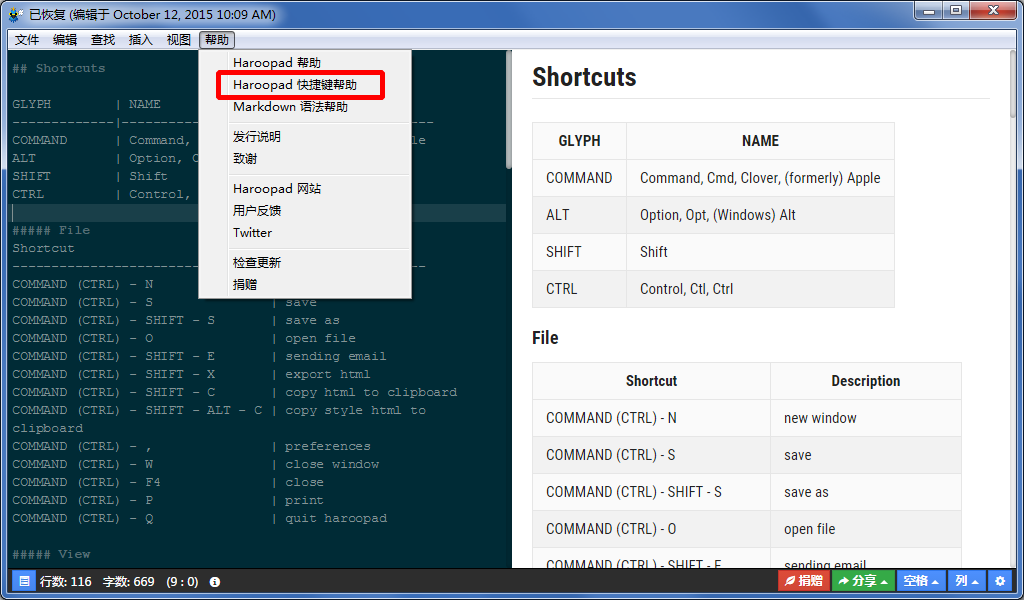Select 发行说明 in help menu

click(x=305, y=136)
